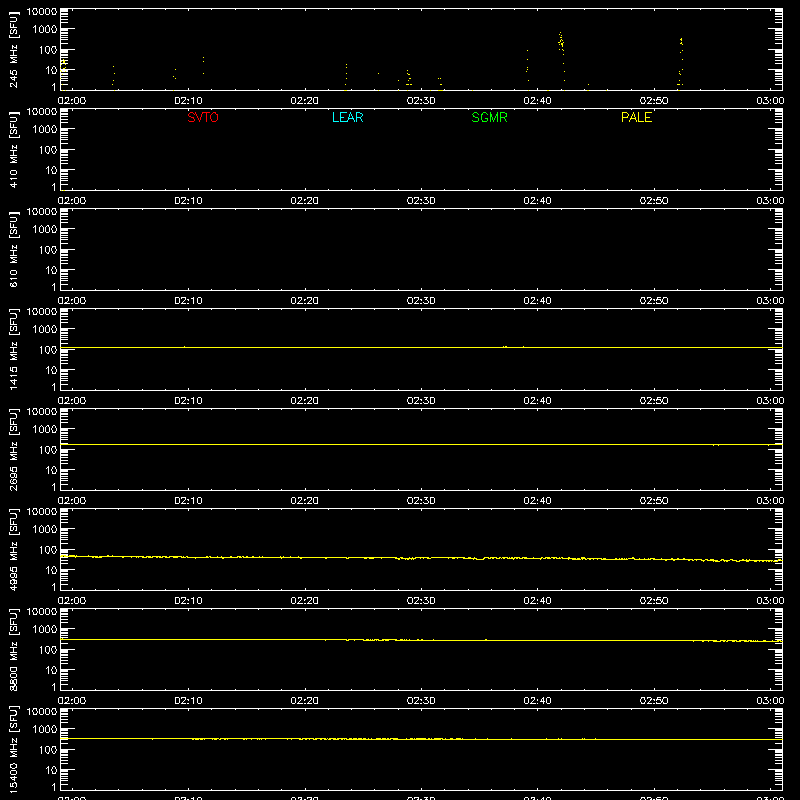The image size is (800, 800).
Task: Select the 2695 MHz [SFU] axis title
Action: click(x=13, y=449)
